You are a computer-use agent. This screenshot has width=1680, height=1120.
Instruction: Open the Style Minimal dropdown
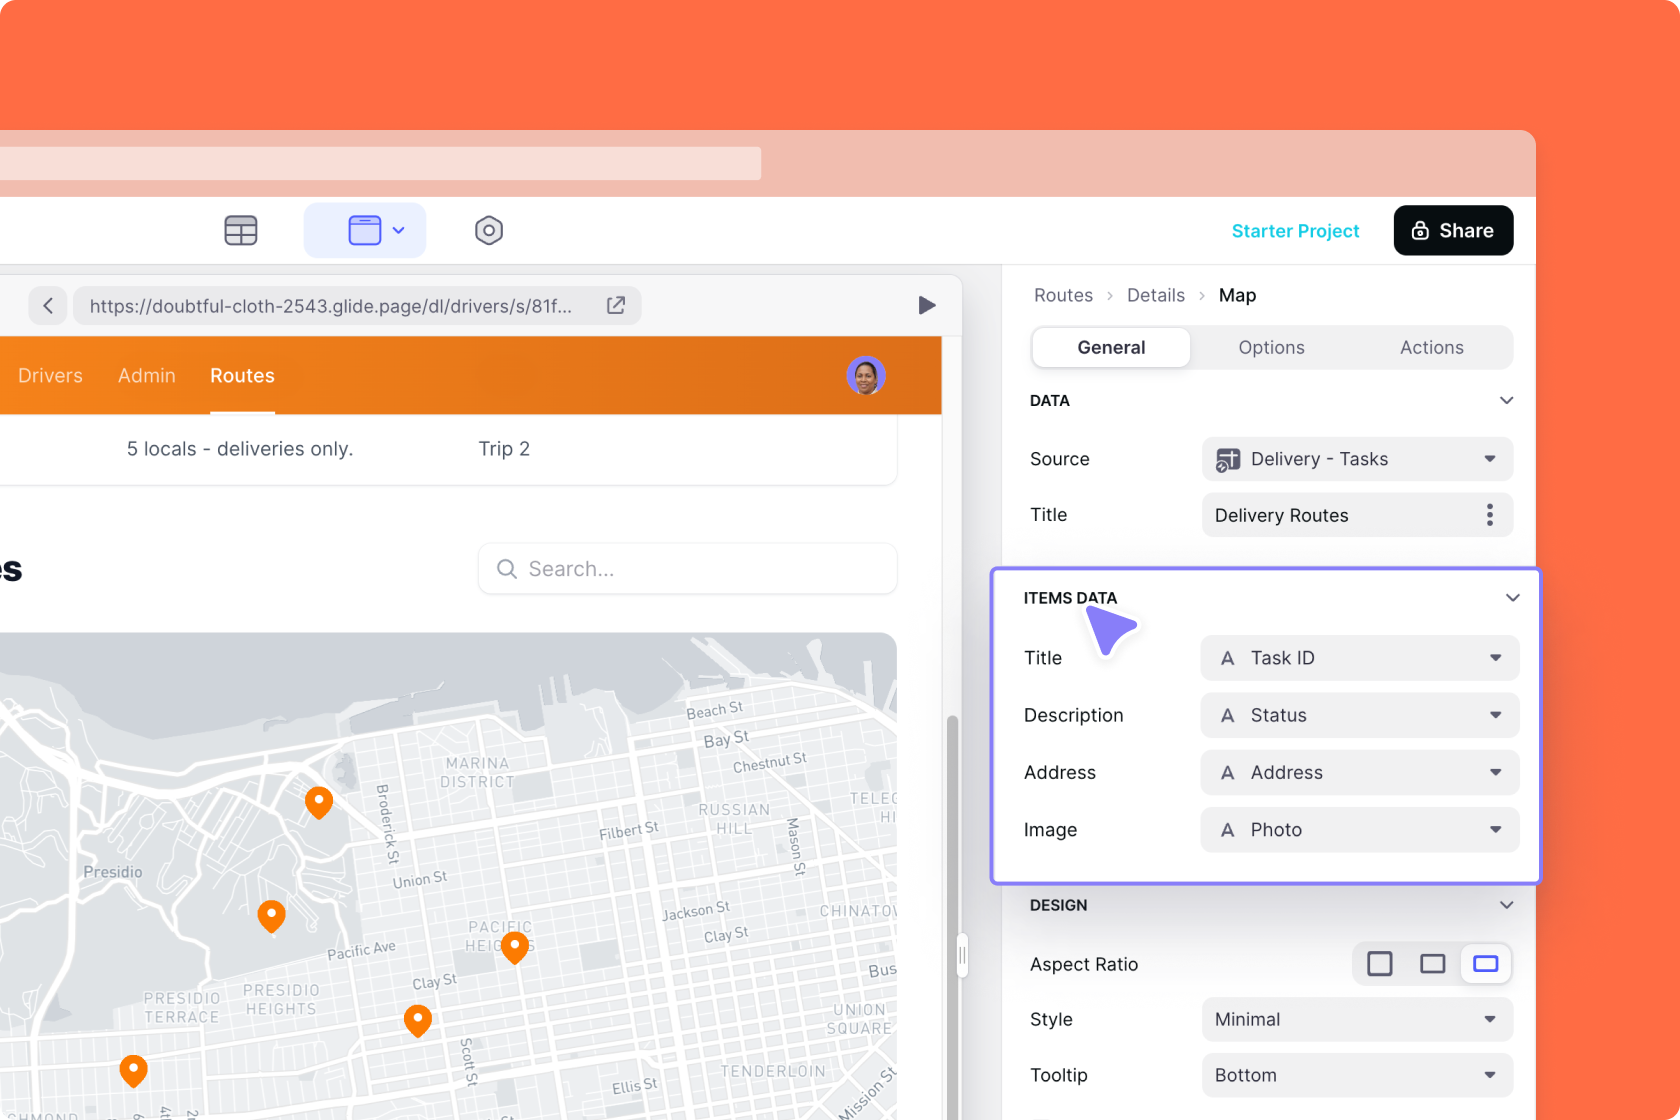pyautogui.click(x=1356, y=1020)
